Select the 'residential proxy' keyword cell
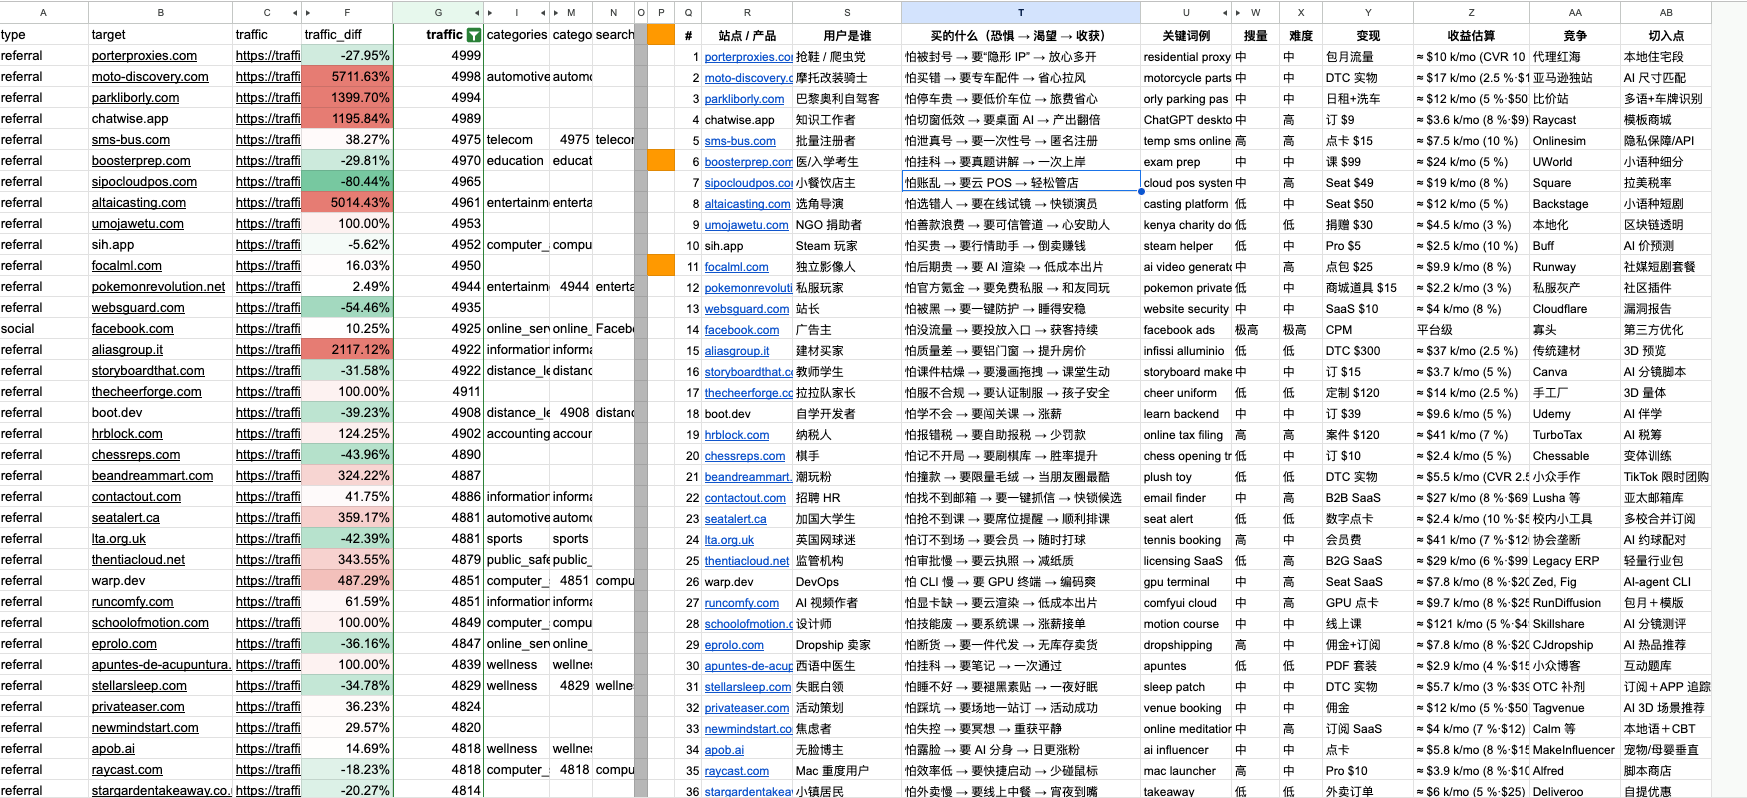1747x798 pixels. [x=1186, y=57]
